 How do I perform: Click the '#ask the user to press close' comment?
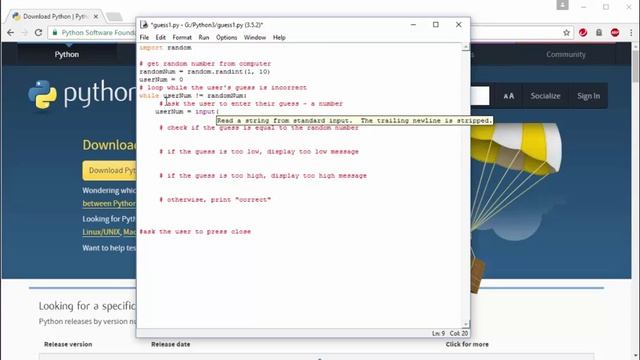195,231
